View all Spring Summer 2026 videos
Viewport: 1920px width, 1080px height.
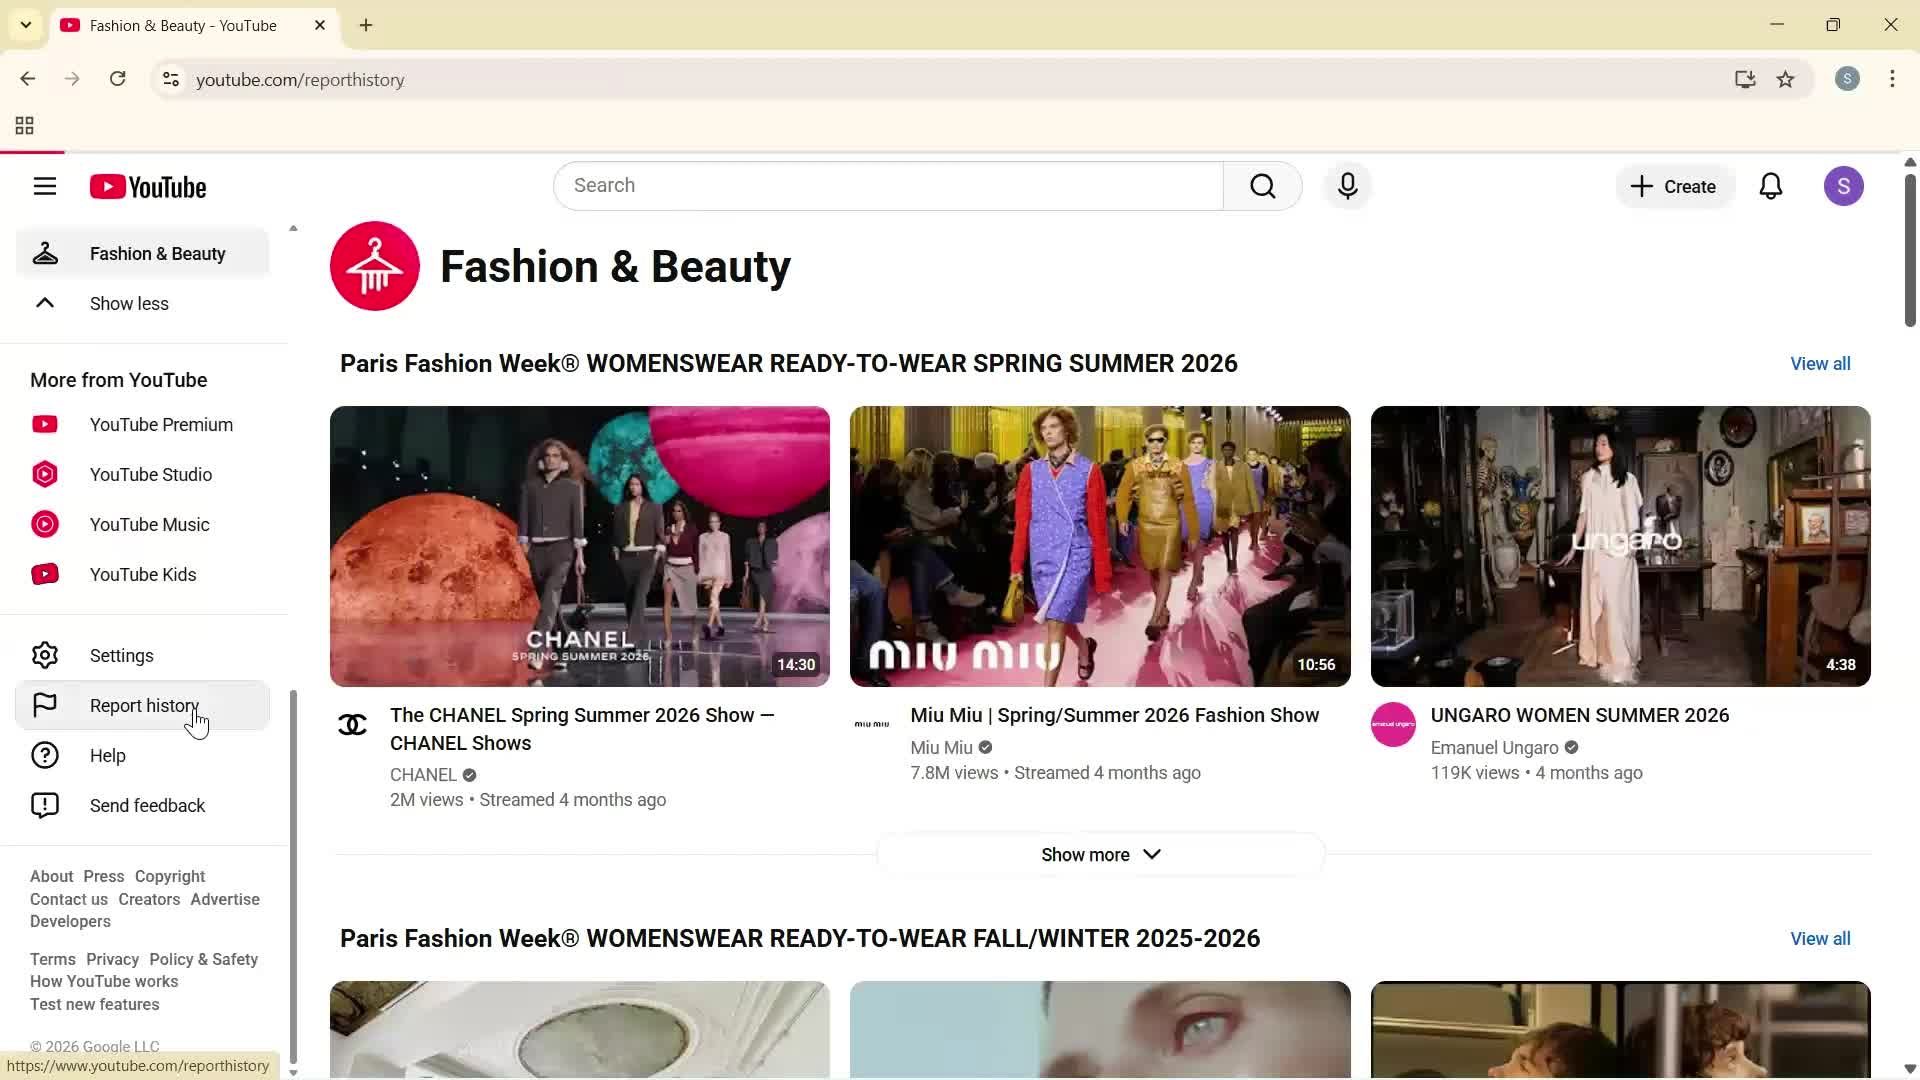1819,363
